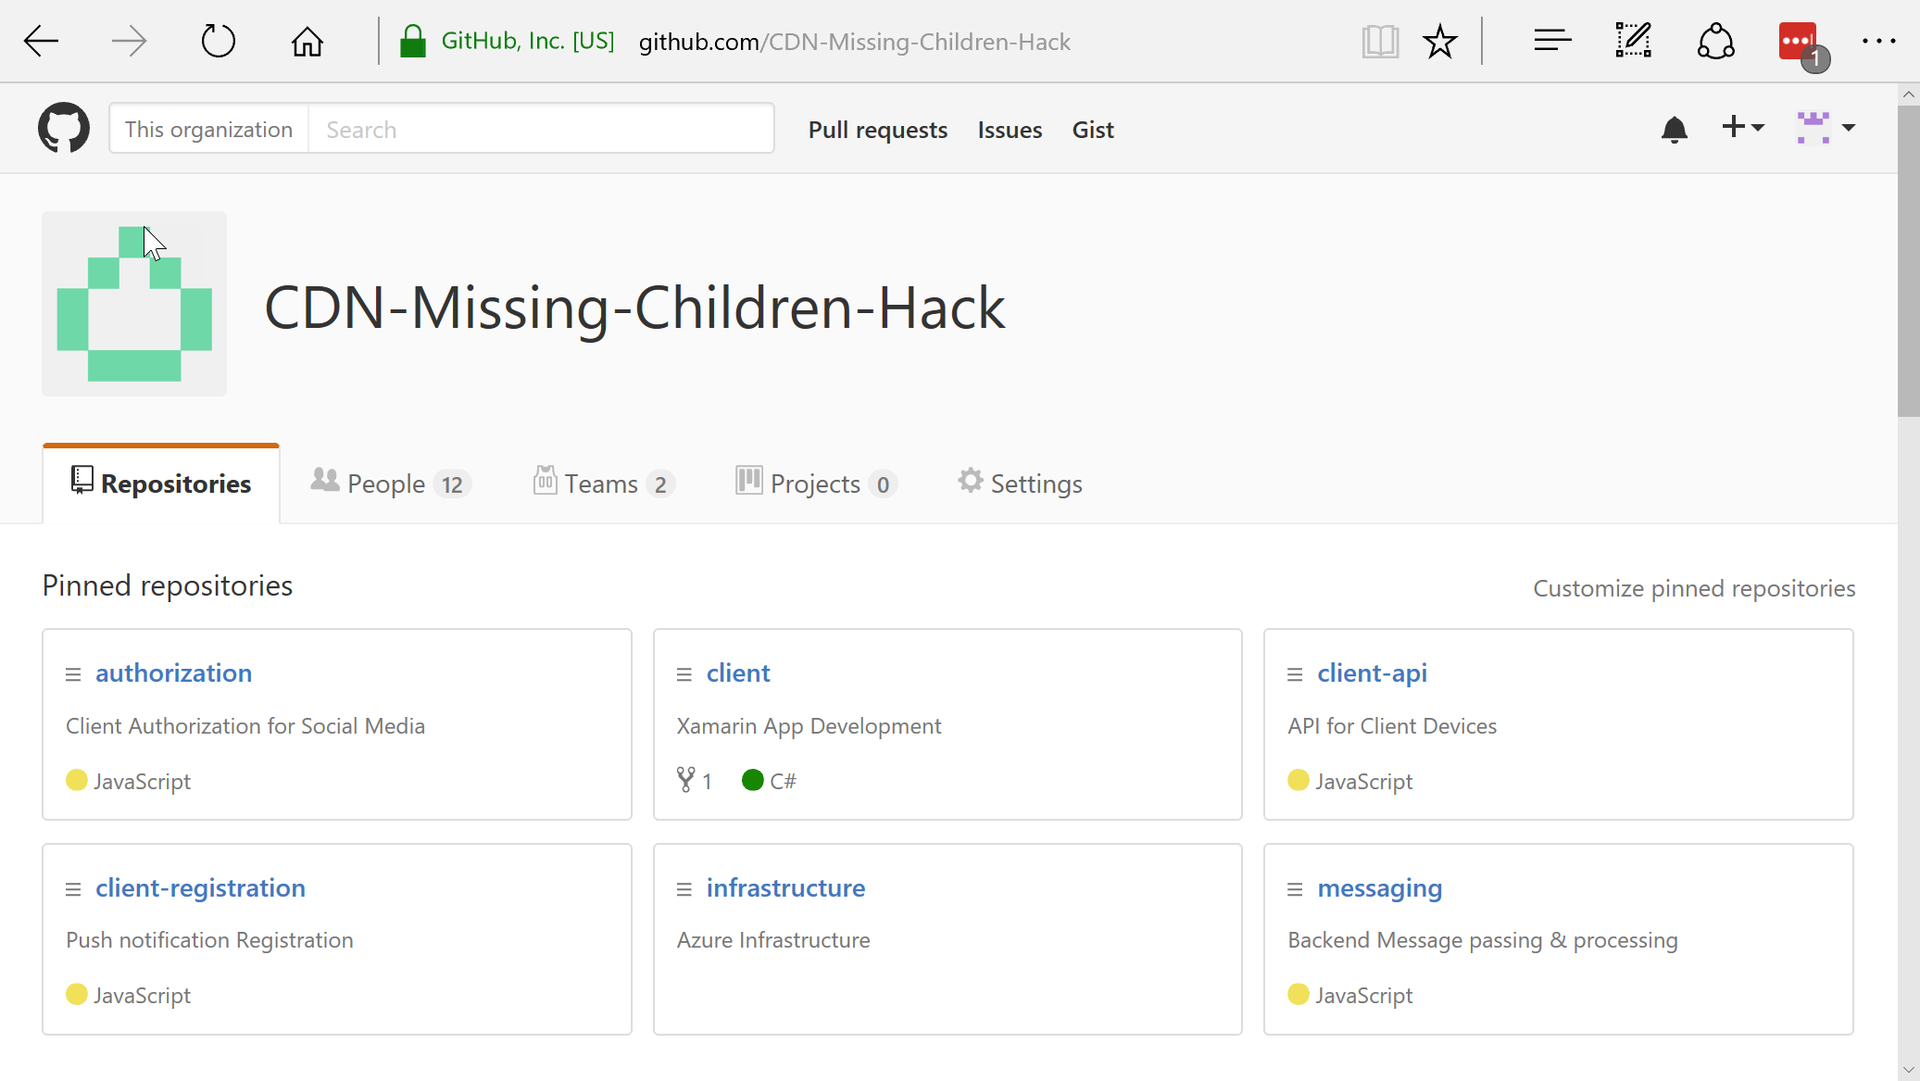Click the Teams count expander
This screenshot has width=1920, height=1081.
coord(661,484)
